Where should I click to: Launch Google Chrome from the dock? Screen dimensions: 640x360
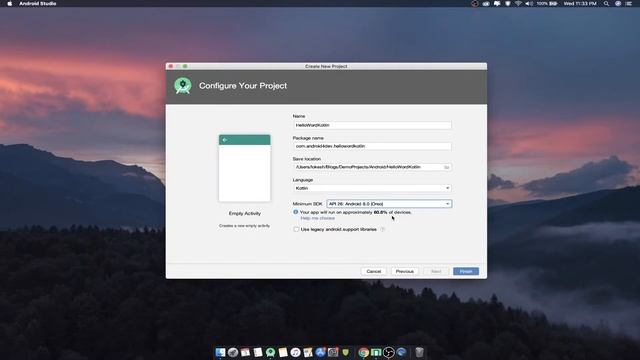363,352
